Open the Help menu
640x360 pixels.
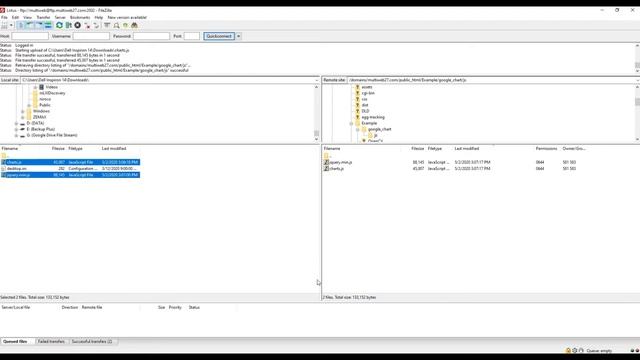(99, 18)
